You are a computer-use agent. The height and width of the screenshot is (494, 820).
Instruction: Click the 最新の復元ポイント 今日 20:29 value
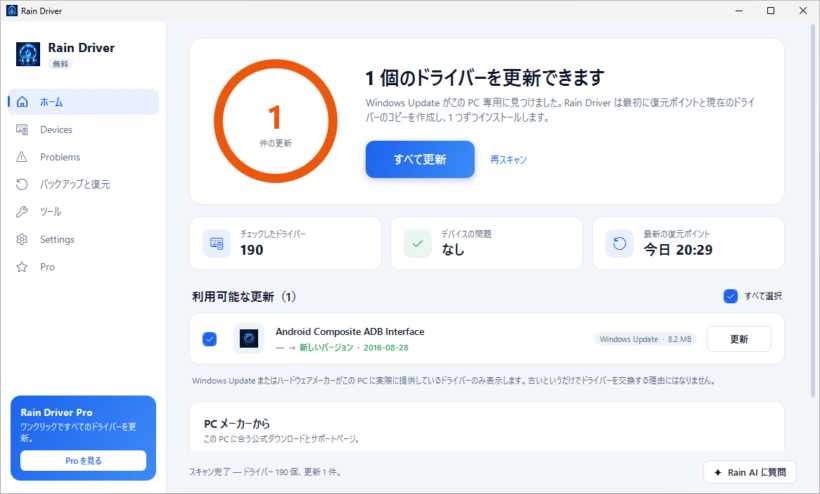(678, 250)
